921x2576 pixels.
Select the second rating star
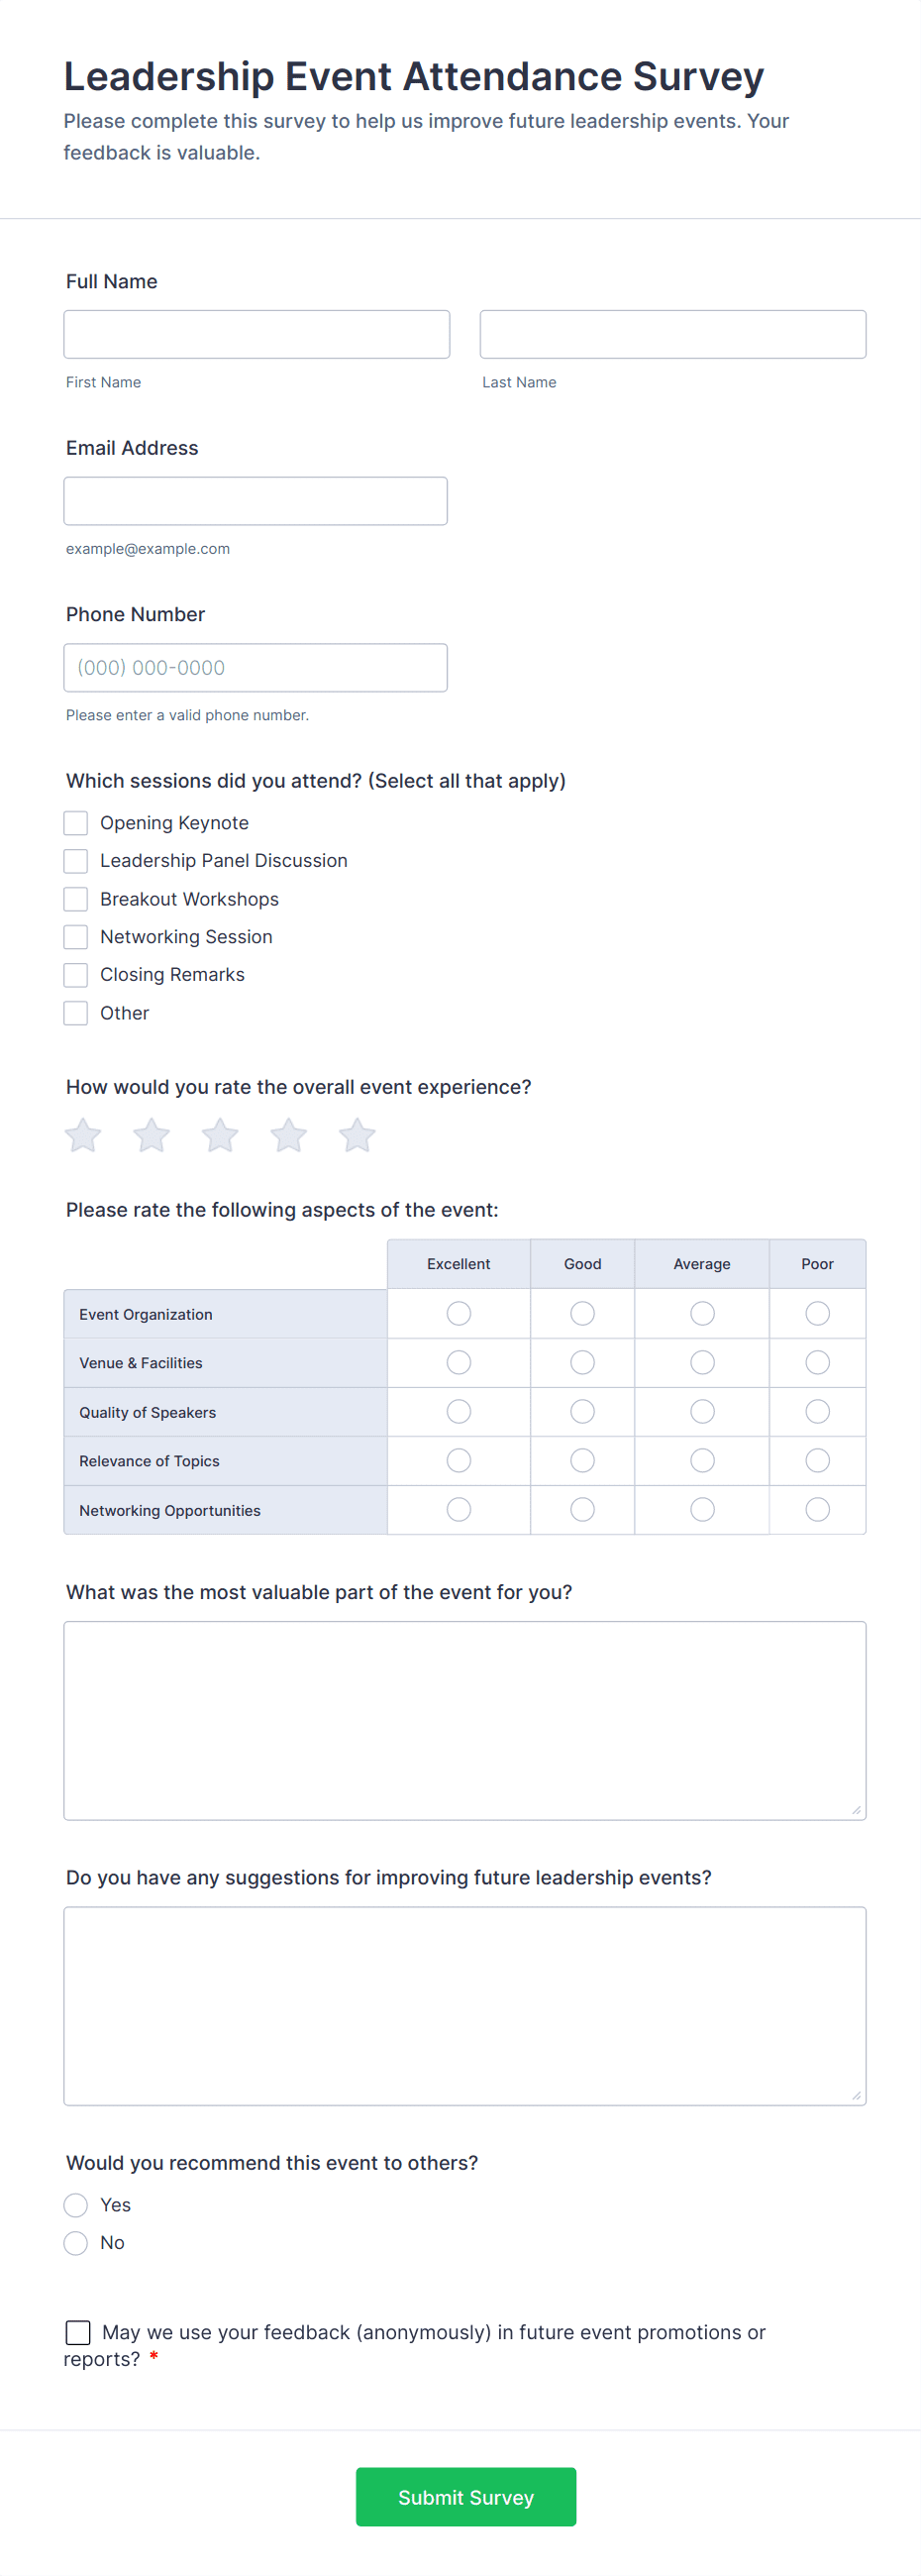pyautogui.click(x=152, y=1135)
